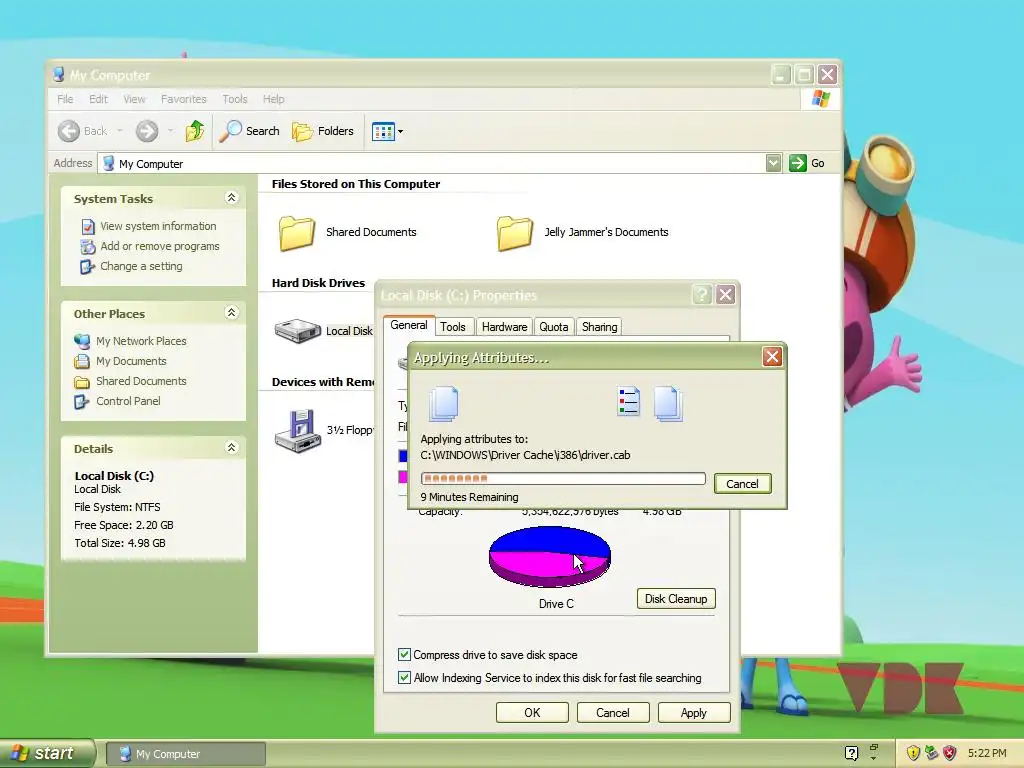Click Change a setting link
The height and width of the screenshot is (768, 1024).
(x=141, y=266)
